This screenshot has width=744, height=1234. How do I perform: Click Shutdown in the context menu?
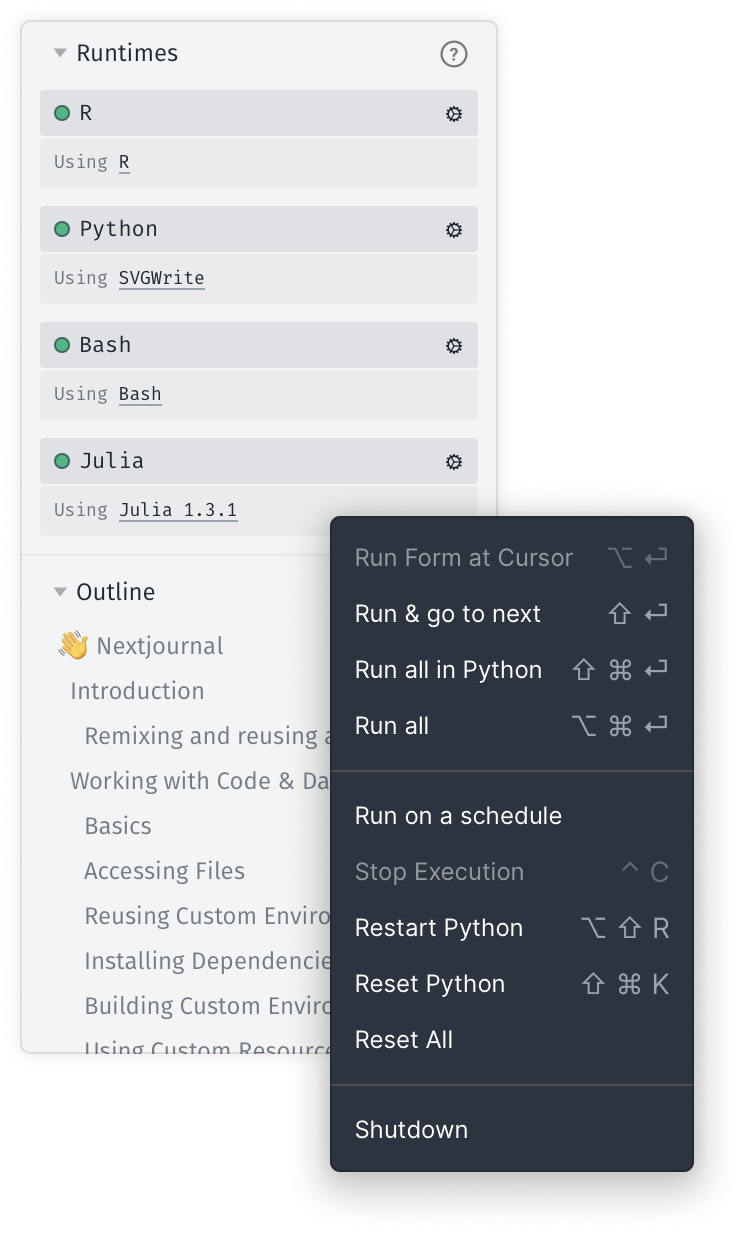[411, 1130]
